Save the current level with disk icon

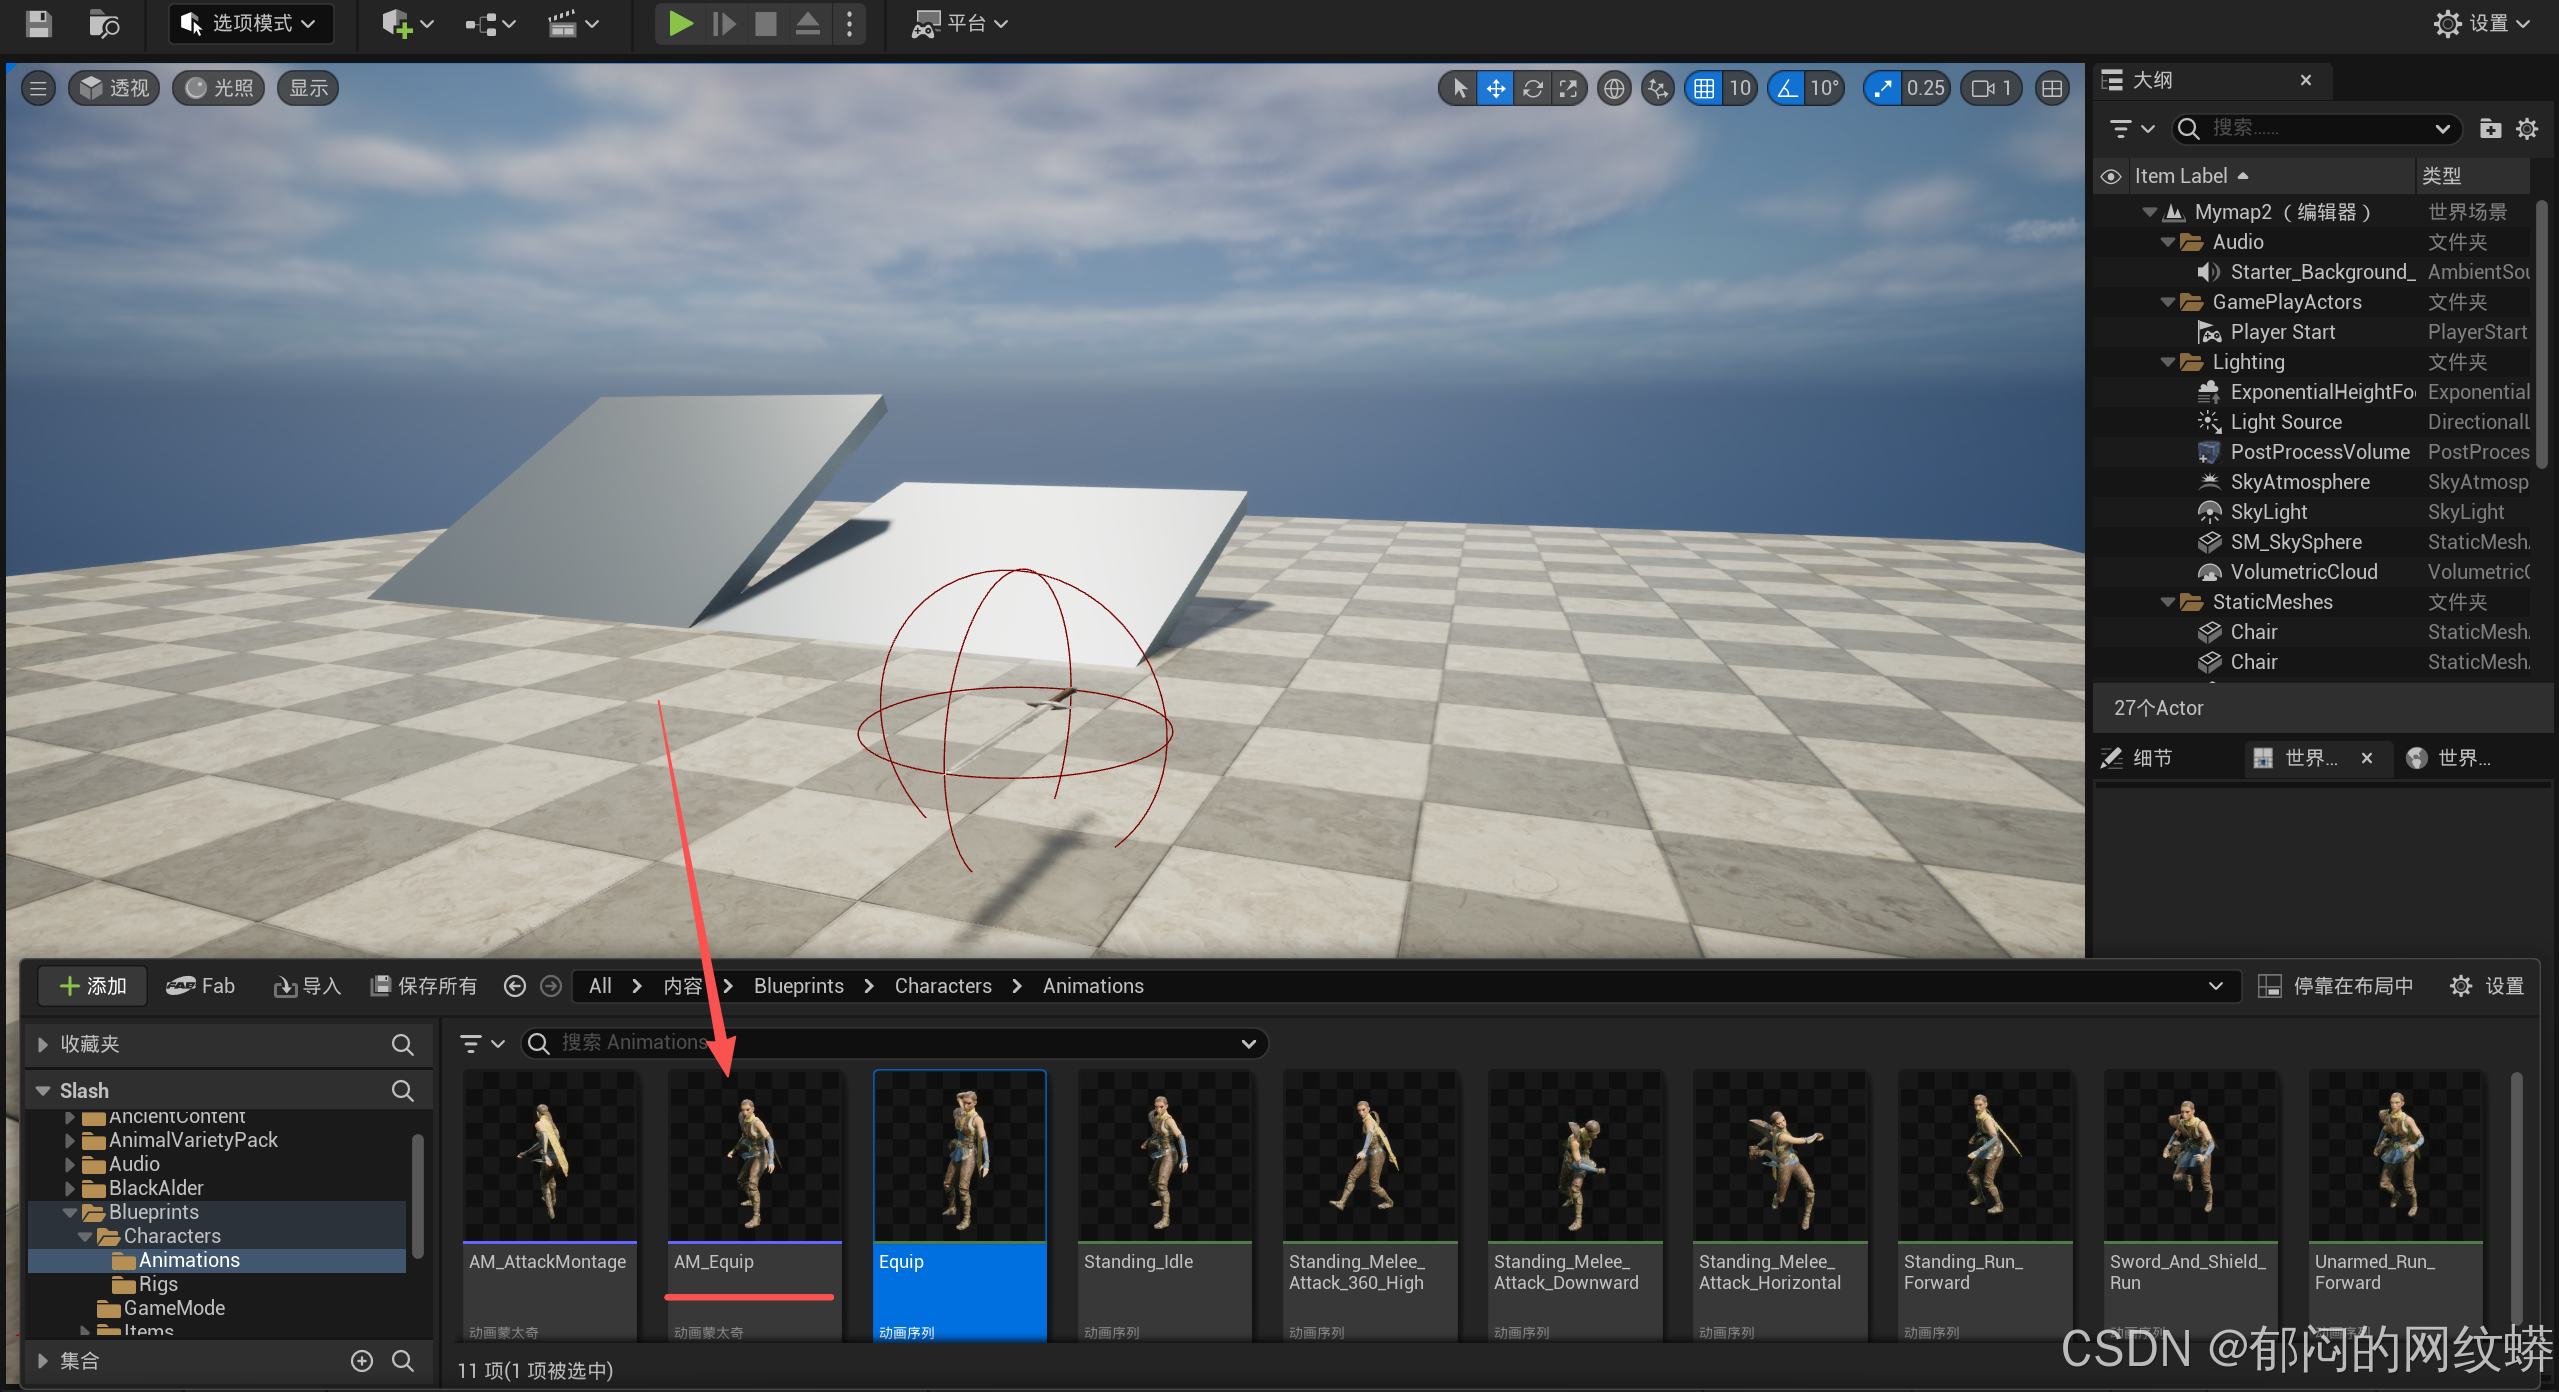click(x=38, y=23)
